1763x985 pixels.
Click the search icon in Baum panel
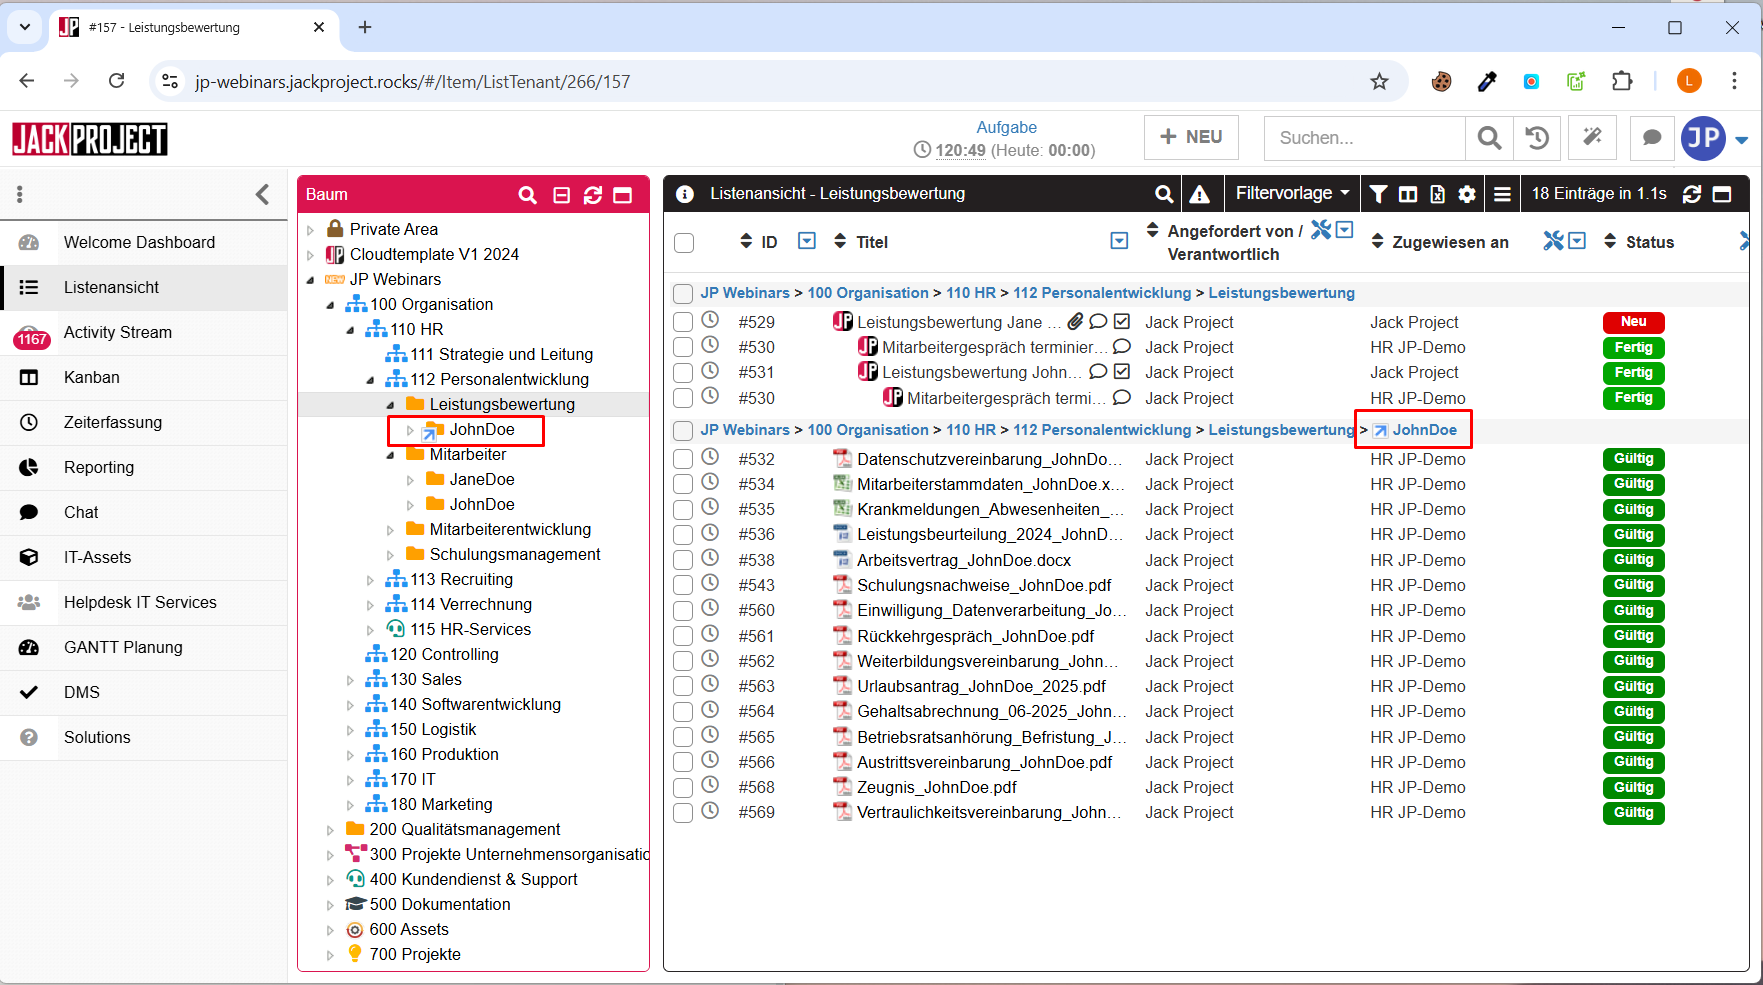(x=527, y=195)
